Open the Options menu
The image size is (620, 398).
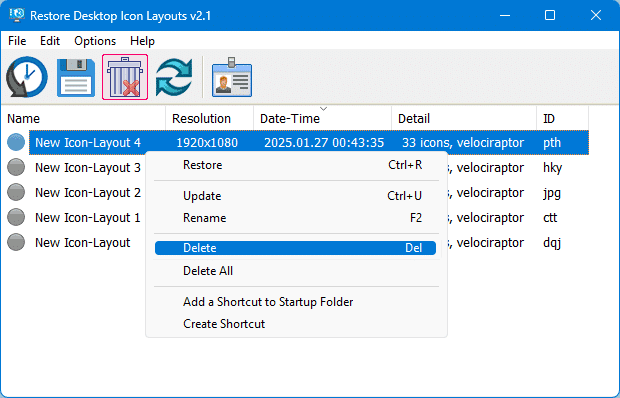click(x=95, y=41)
